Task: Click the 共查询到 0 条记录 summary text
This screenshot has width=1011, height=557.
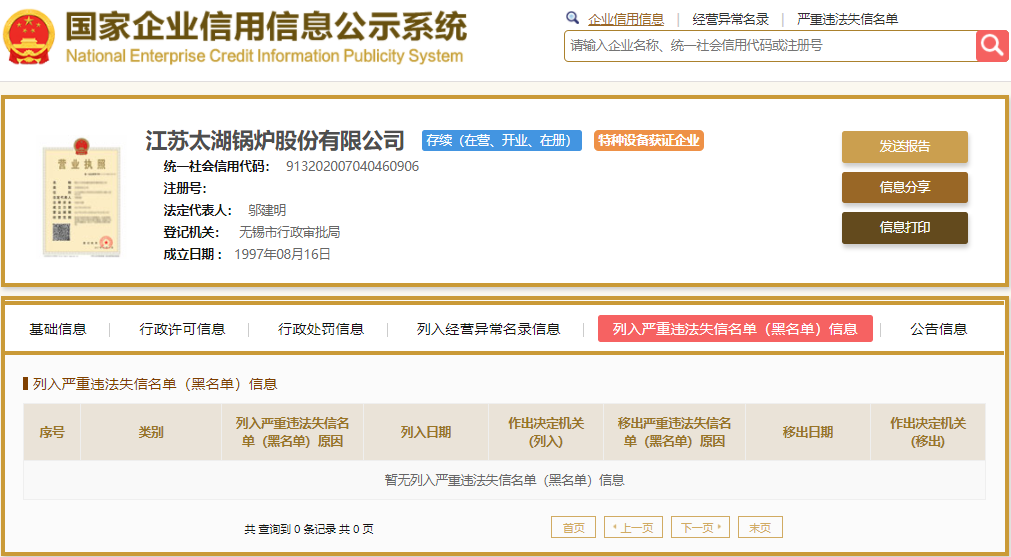Action: 309,529
